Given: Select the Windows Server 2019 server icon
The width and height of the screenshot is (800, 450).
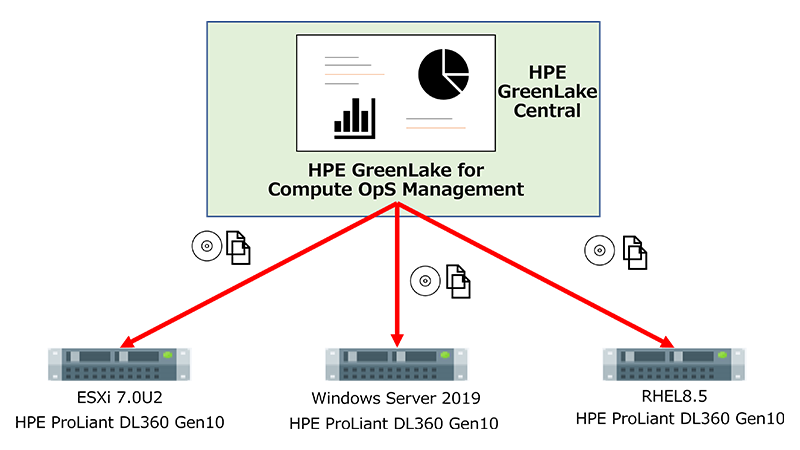Looking at the screenshot, I should (x=396, y=364).
